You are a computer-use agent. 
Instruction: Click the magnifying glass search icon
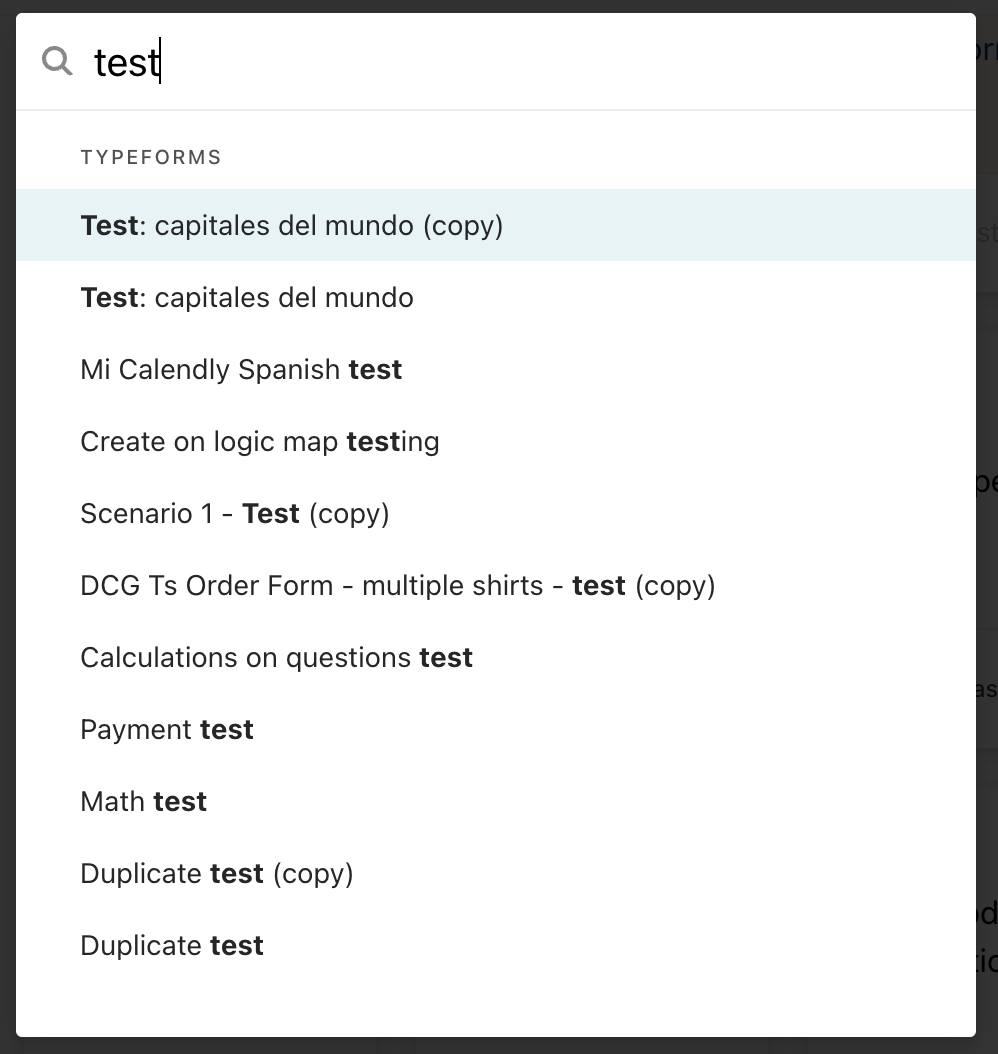[x=57, y=61]
